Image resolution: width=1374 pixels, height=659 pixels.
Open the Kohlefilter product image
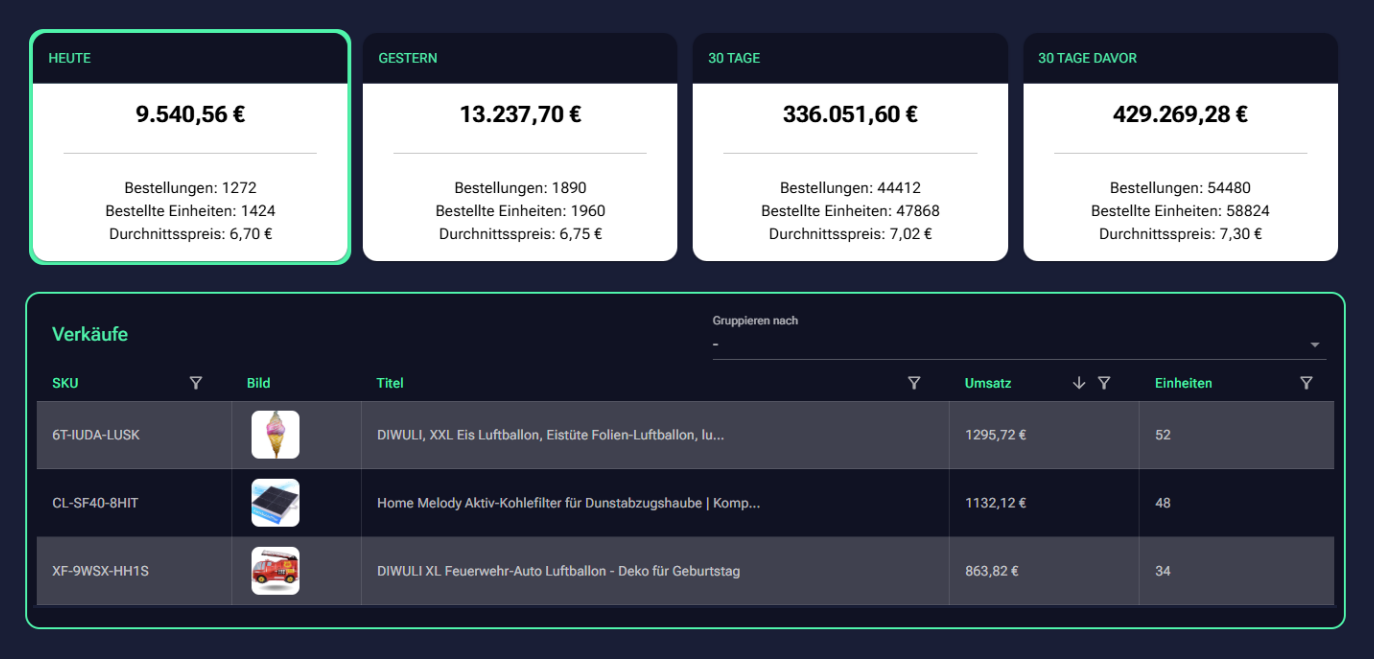(275, 503)
